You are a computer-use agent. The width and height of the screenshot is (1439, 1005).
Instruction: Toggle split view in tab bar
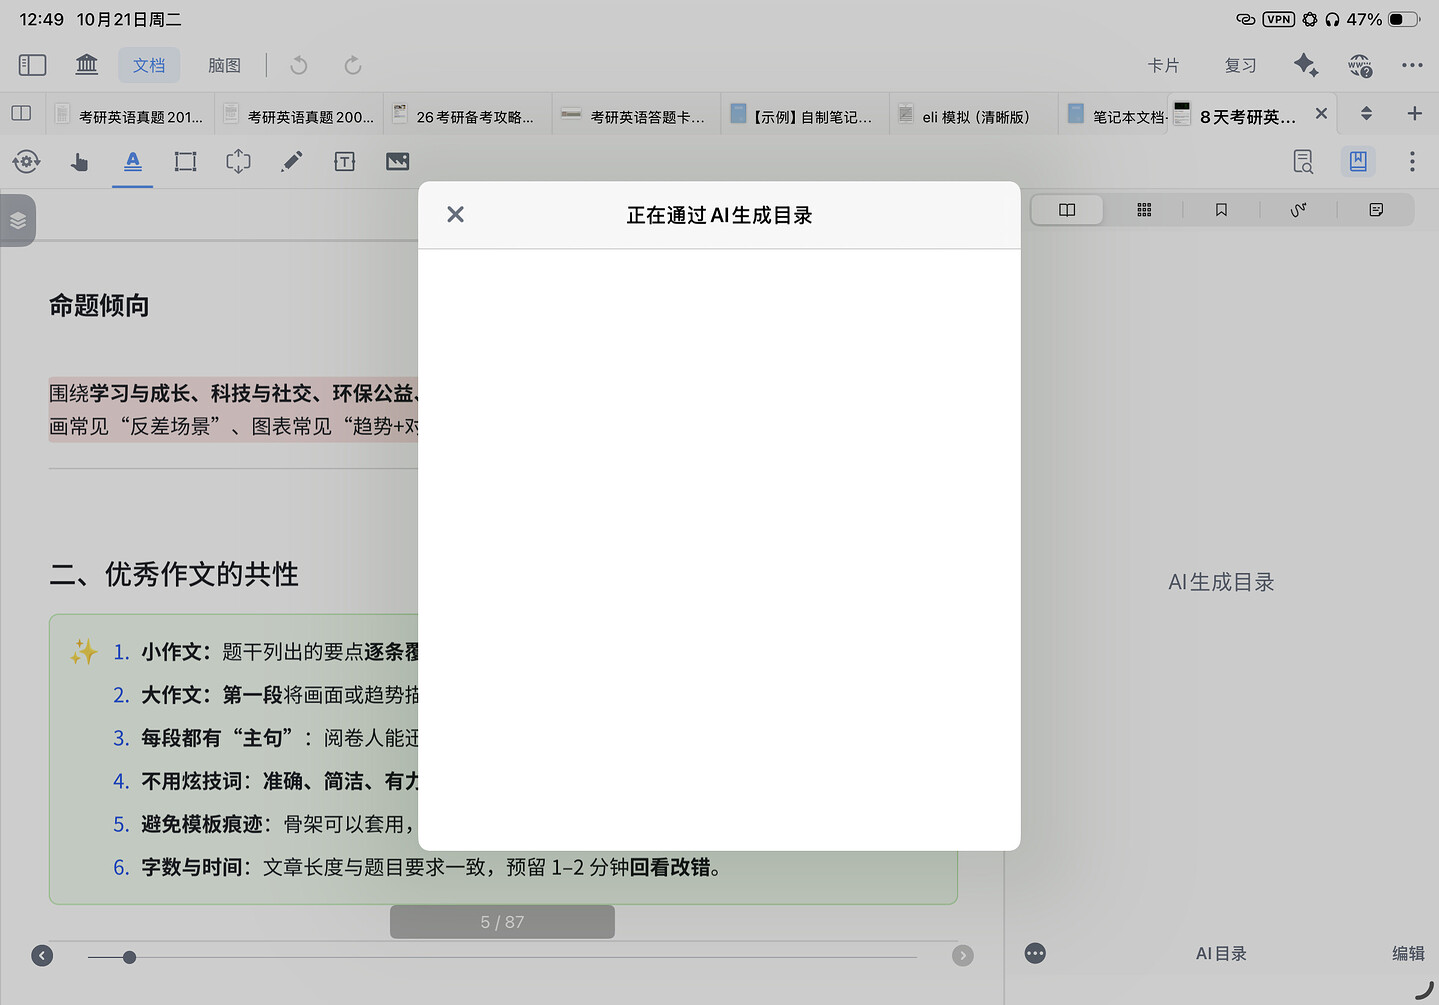[21, 114]
